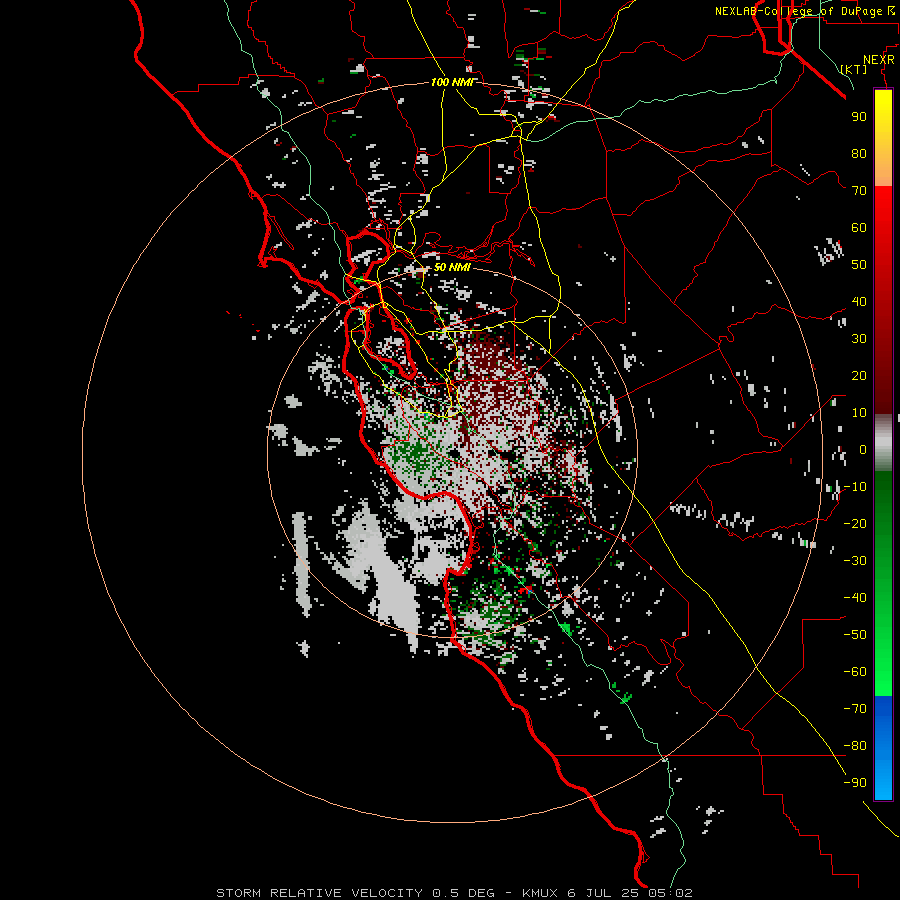
Task: Select the 70 value on the velocity scale
Action: pyautogui.click(x=859, y=191)
